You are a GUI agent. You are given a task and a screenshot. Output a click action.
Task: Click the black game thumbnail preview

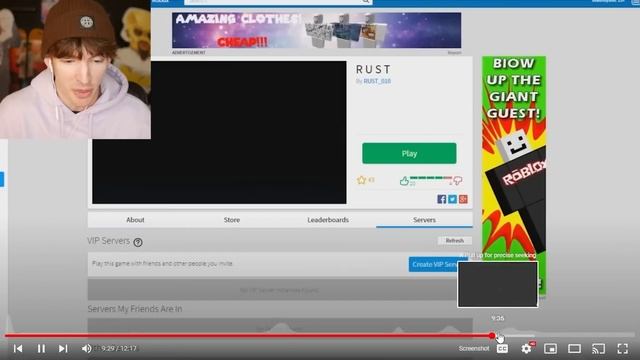pyautogui.click(x=219, y=132)
